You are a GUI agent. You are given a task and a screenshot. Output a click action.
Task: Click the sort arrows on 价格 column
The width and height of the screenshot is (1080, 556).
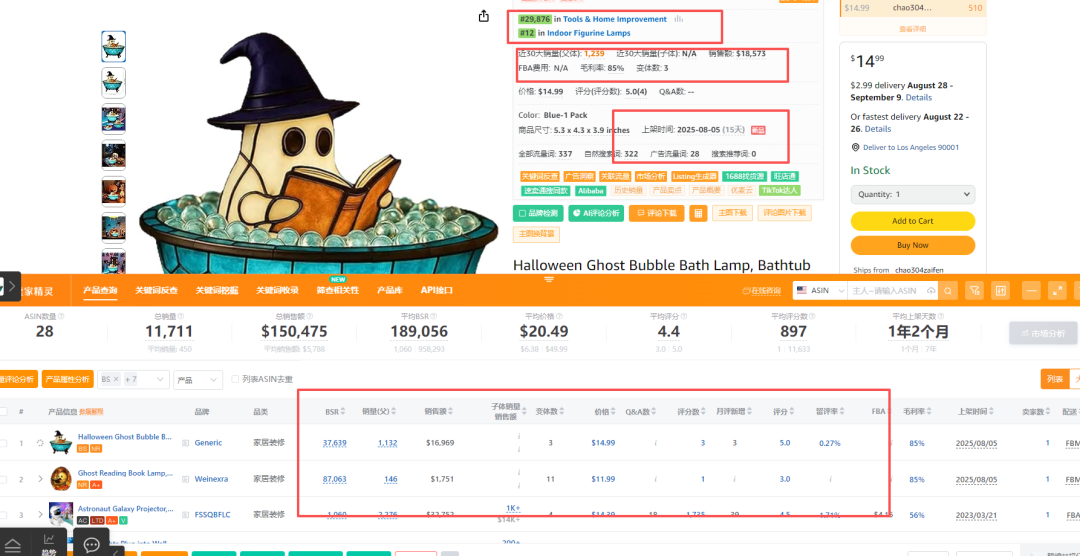coord(615,411)
